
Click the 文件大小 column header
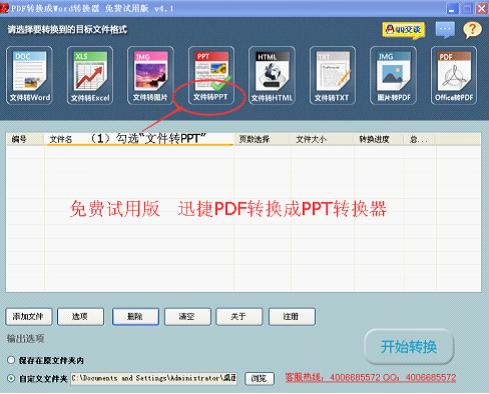322,139
